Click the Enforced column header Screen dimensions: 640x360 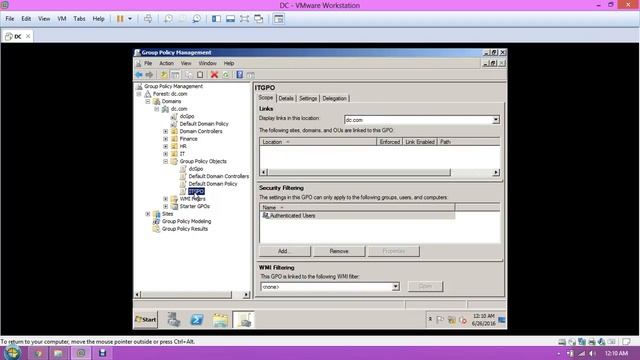(389, 142)
